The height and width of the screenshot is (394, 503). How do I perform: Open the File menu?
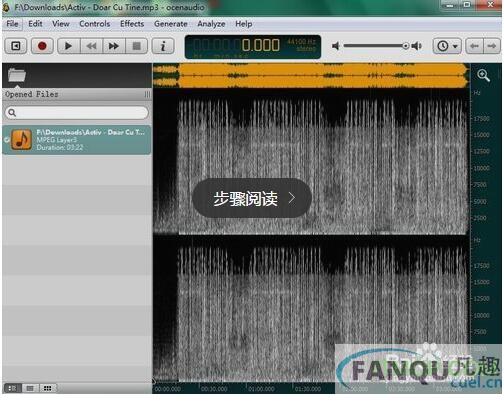coord(12,24)
